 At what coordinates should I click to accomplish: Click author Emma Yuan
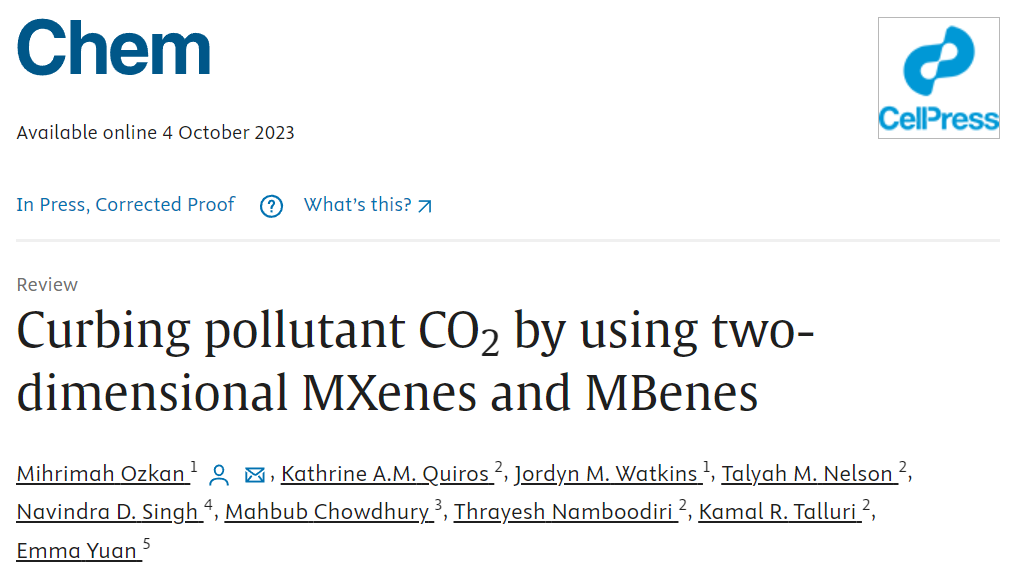79,550
